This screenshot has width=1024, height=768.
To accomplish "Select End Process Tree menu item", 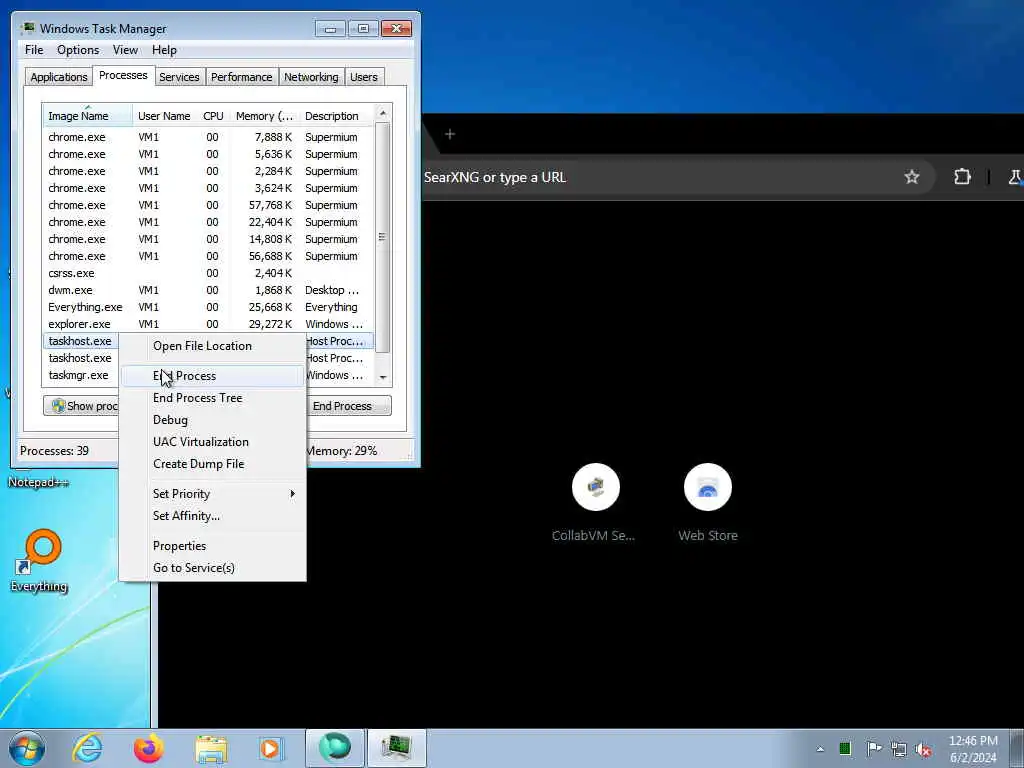I will coord(212,398).
